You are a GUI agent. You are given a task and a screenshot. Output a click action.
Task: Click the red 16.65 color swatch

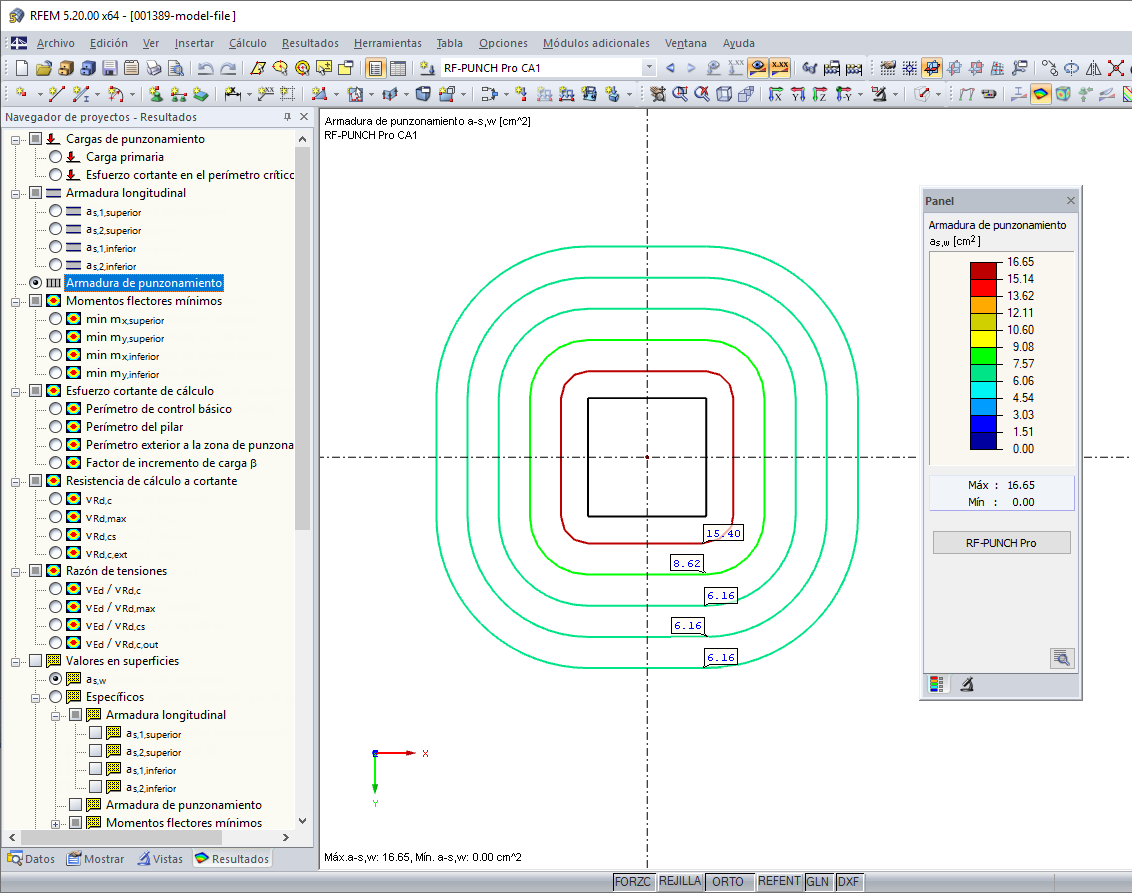pos(983,271)
